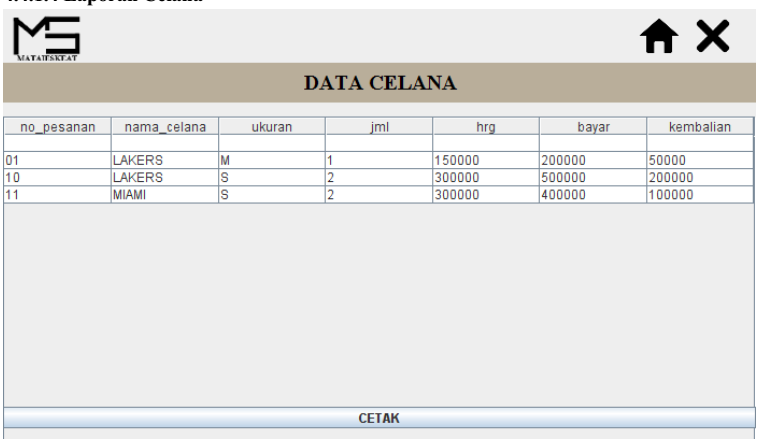Go to the home screen icon

[659, 36]
